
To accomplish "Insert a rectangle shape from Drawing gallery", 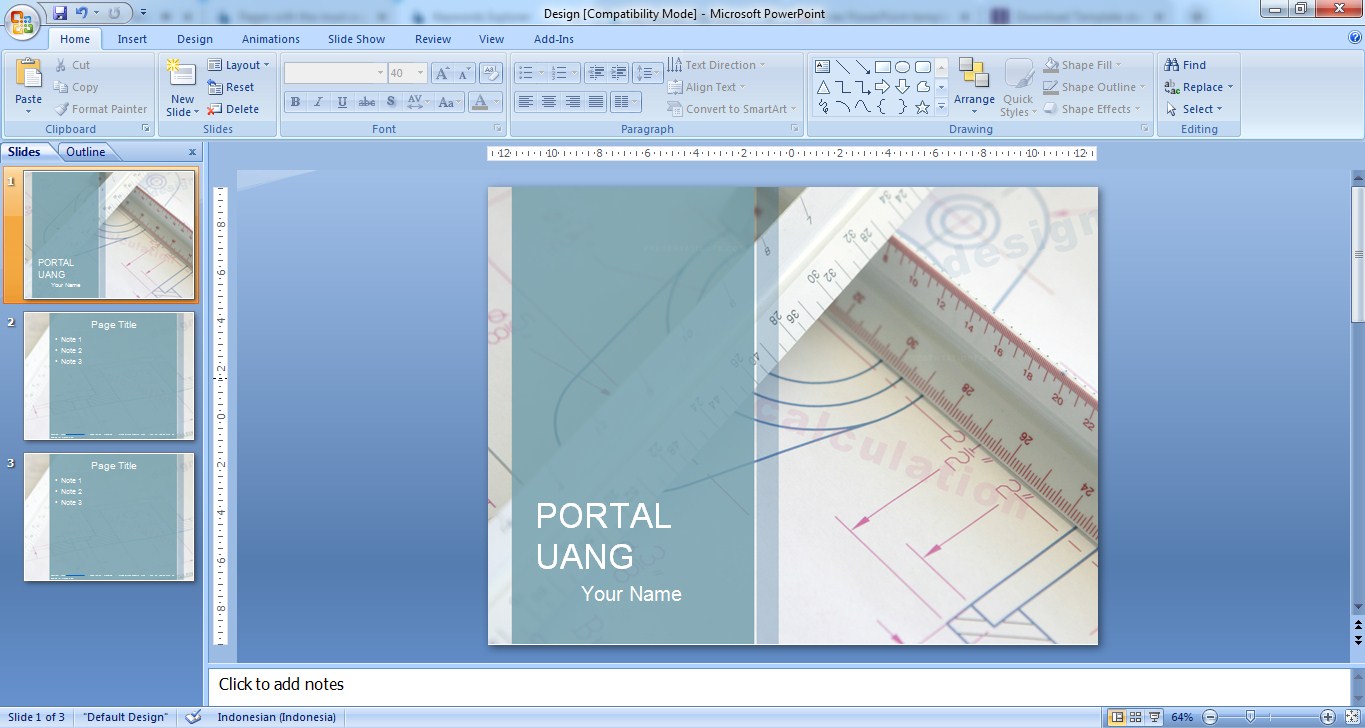I will [x=883, y=65].
